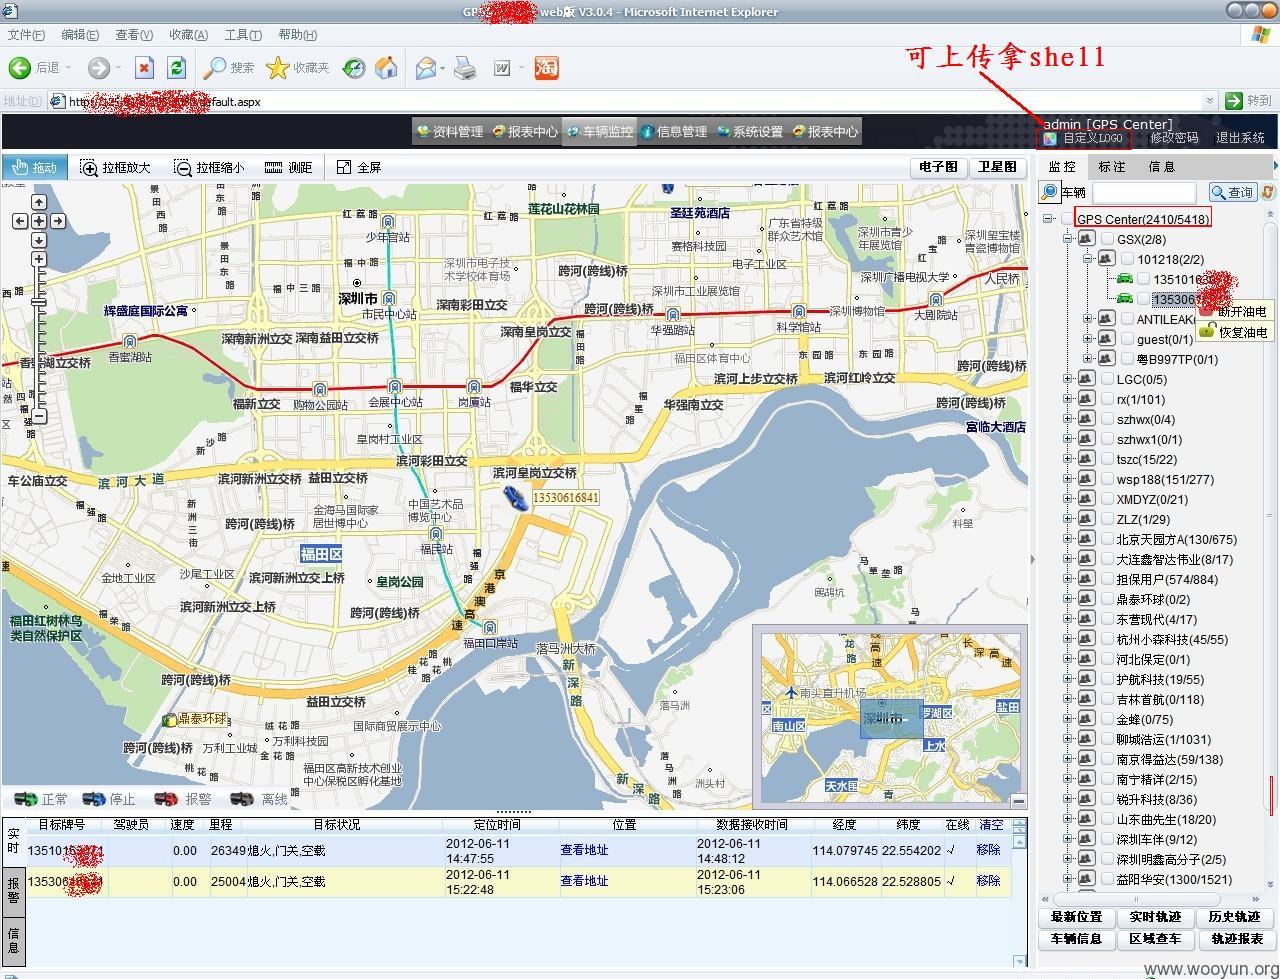Image resolution: width=1280 pixels, height=979 pixels.
Task: Click the blue car marker on the map
Action: (x=516, y=498)
